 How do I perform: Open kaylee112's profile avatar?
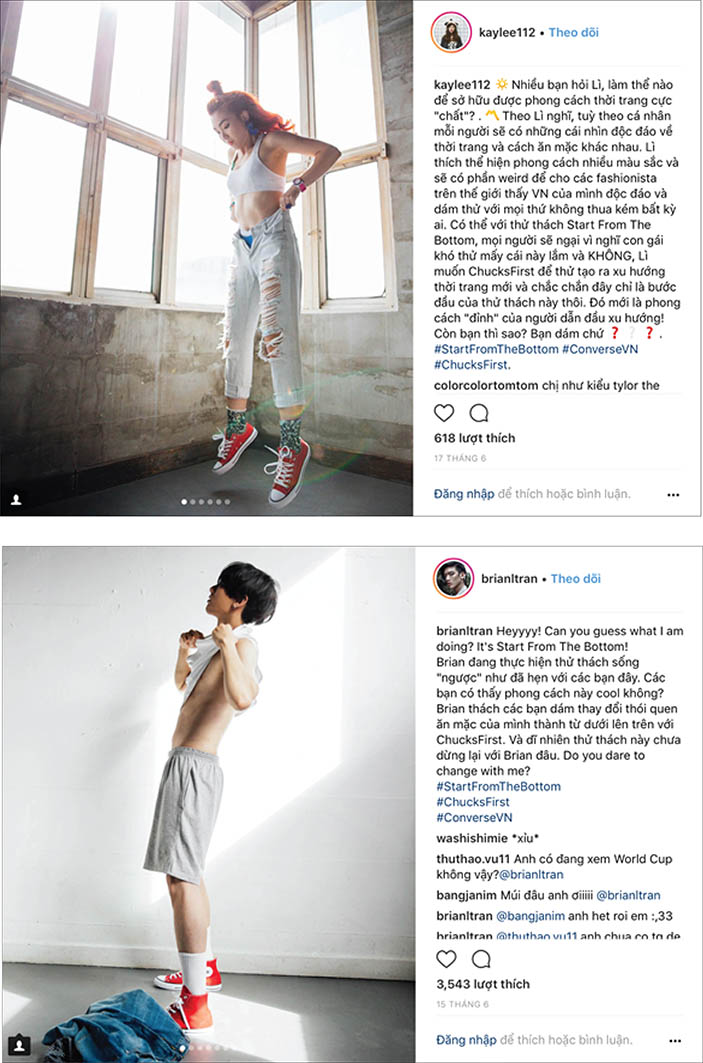tap(451, 33)
